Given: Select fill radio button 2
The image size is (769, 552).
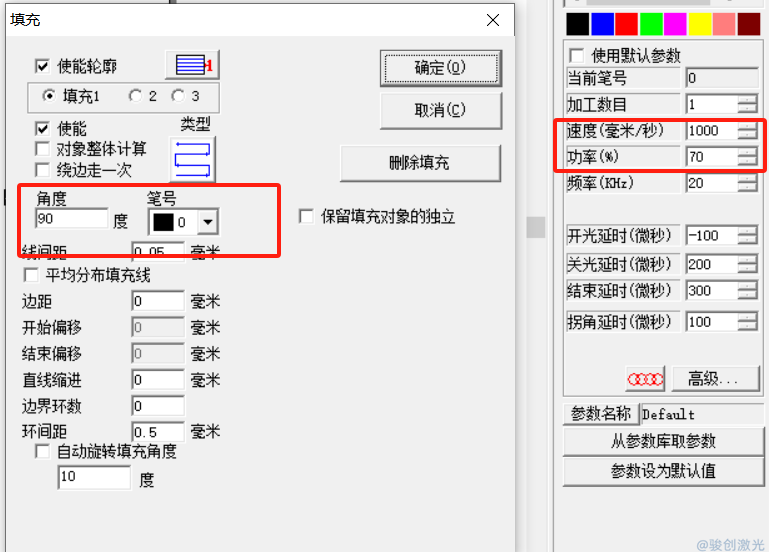Looking at the screenshot, I should [x=135, y=96].
